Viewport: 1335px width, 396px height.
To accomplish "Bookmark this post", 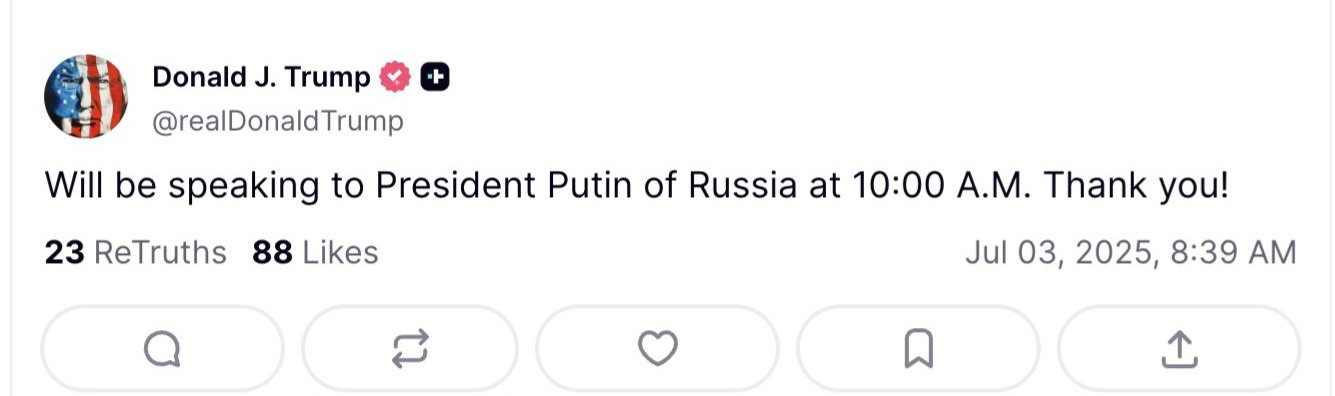I will tap(918, 349).
